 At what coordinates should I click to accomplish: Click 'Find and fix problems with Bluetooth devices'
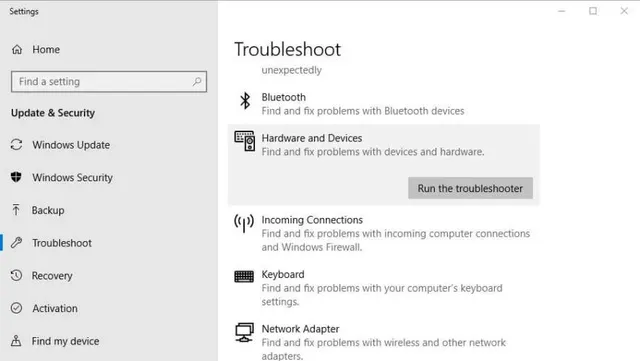tap(363, 111)
